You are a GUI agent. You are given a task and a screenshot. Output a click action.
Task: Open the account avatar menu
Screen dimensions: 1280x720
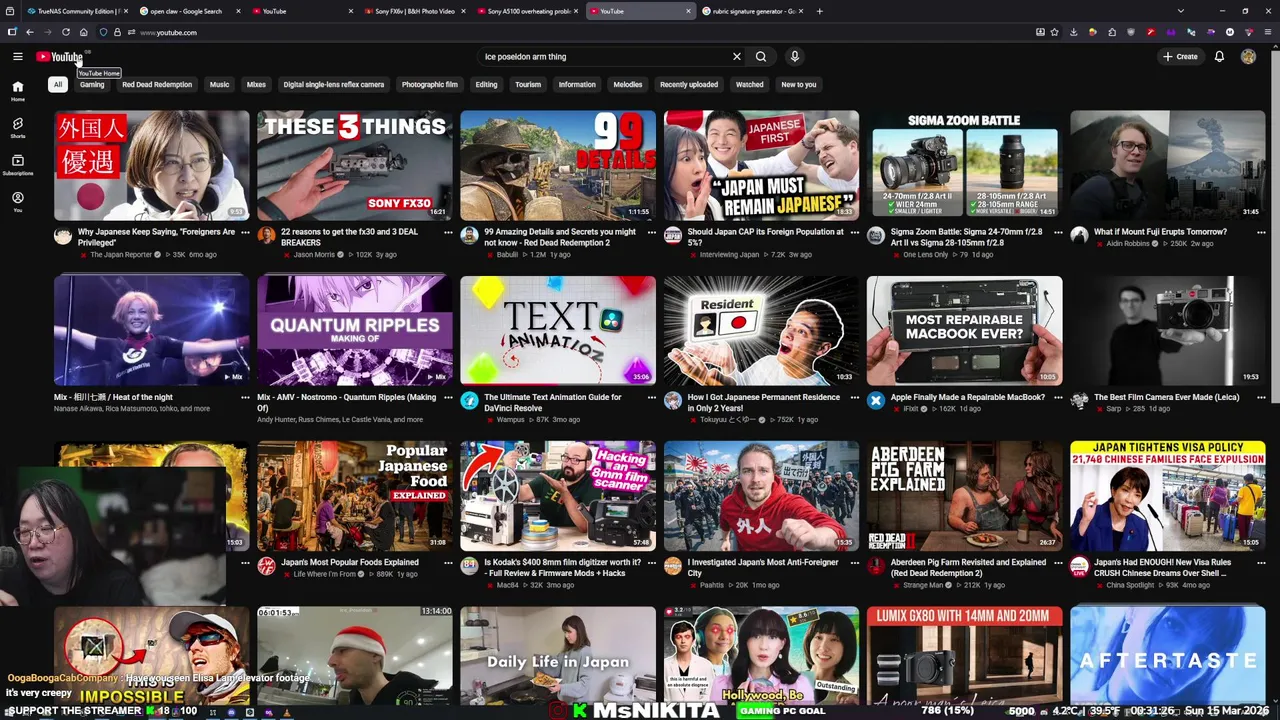pyautogui.click(x=1248, y=57)
